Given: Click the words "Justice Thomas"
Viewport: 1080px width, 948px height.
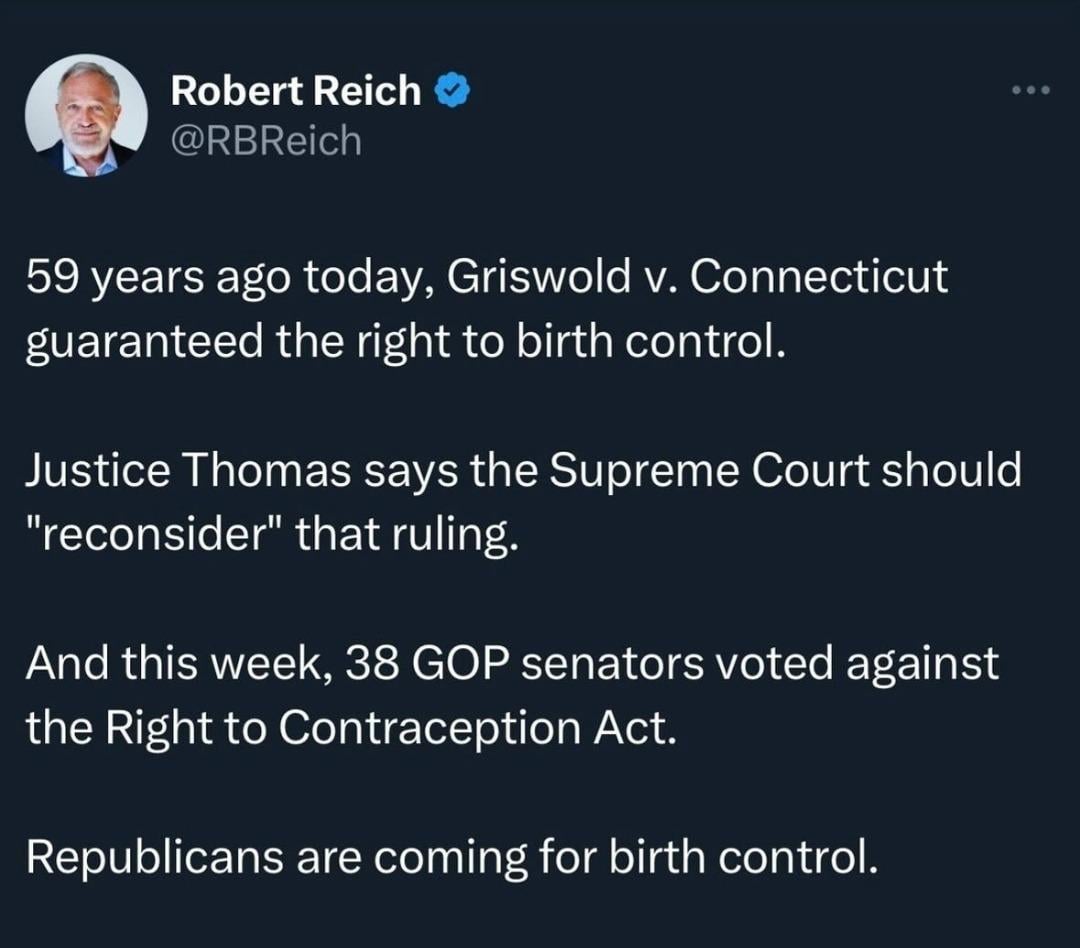Looking at the screenshot, I should click(x=188, y=471).
